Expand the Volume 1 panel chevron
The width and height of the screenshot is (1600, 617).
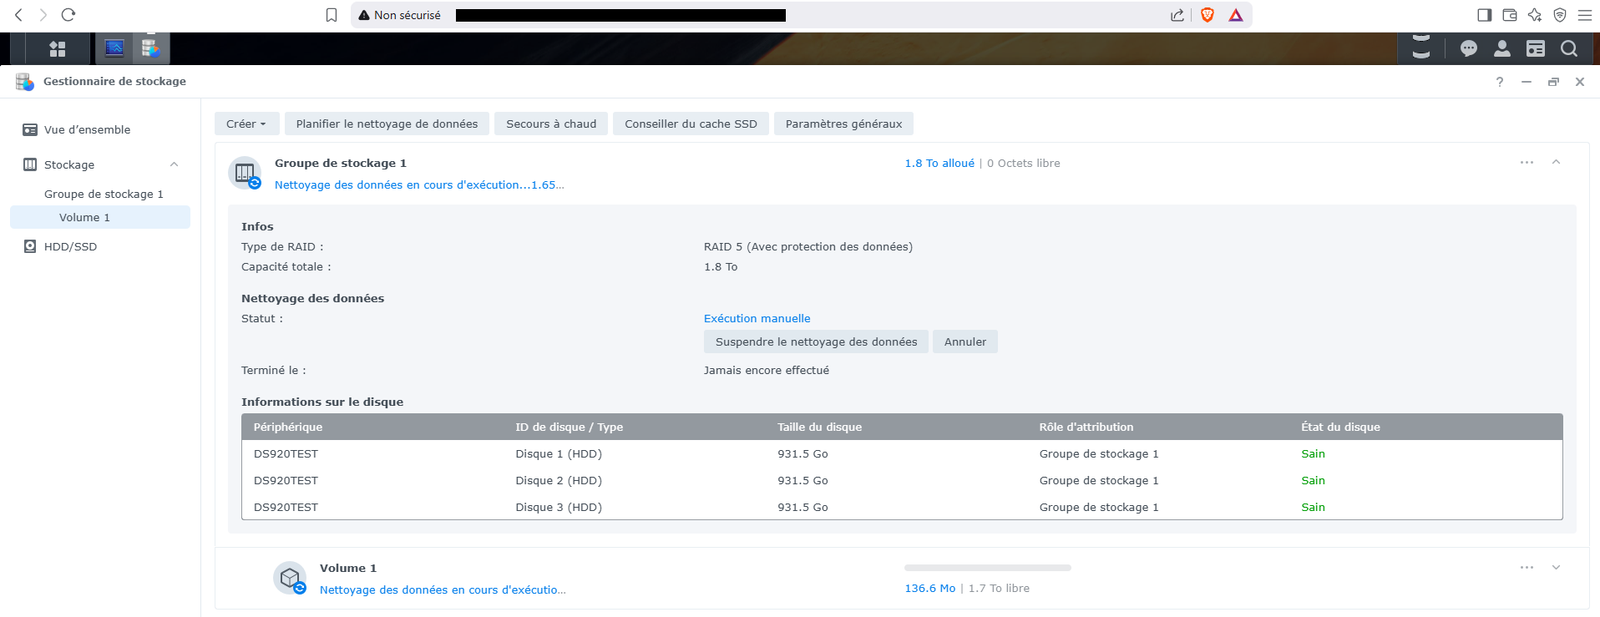pyautogui.click(x=1556, y=567)
